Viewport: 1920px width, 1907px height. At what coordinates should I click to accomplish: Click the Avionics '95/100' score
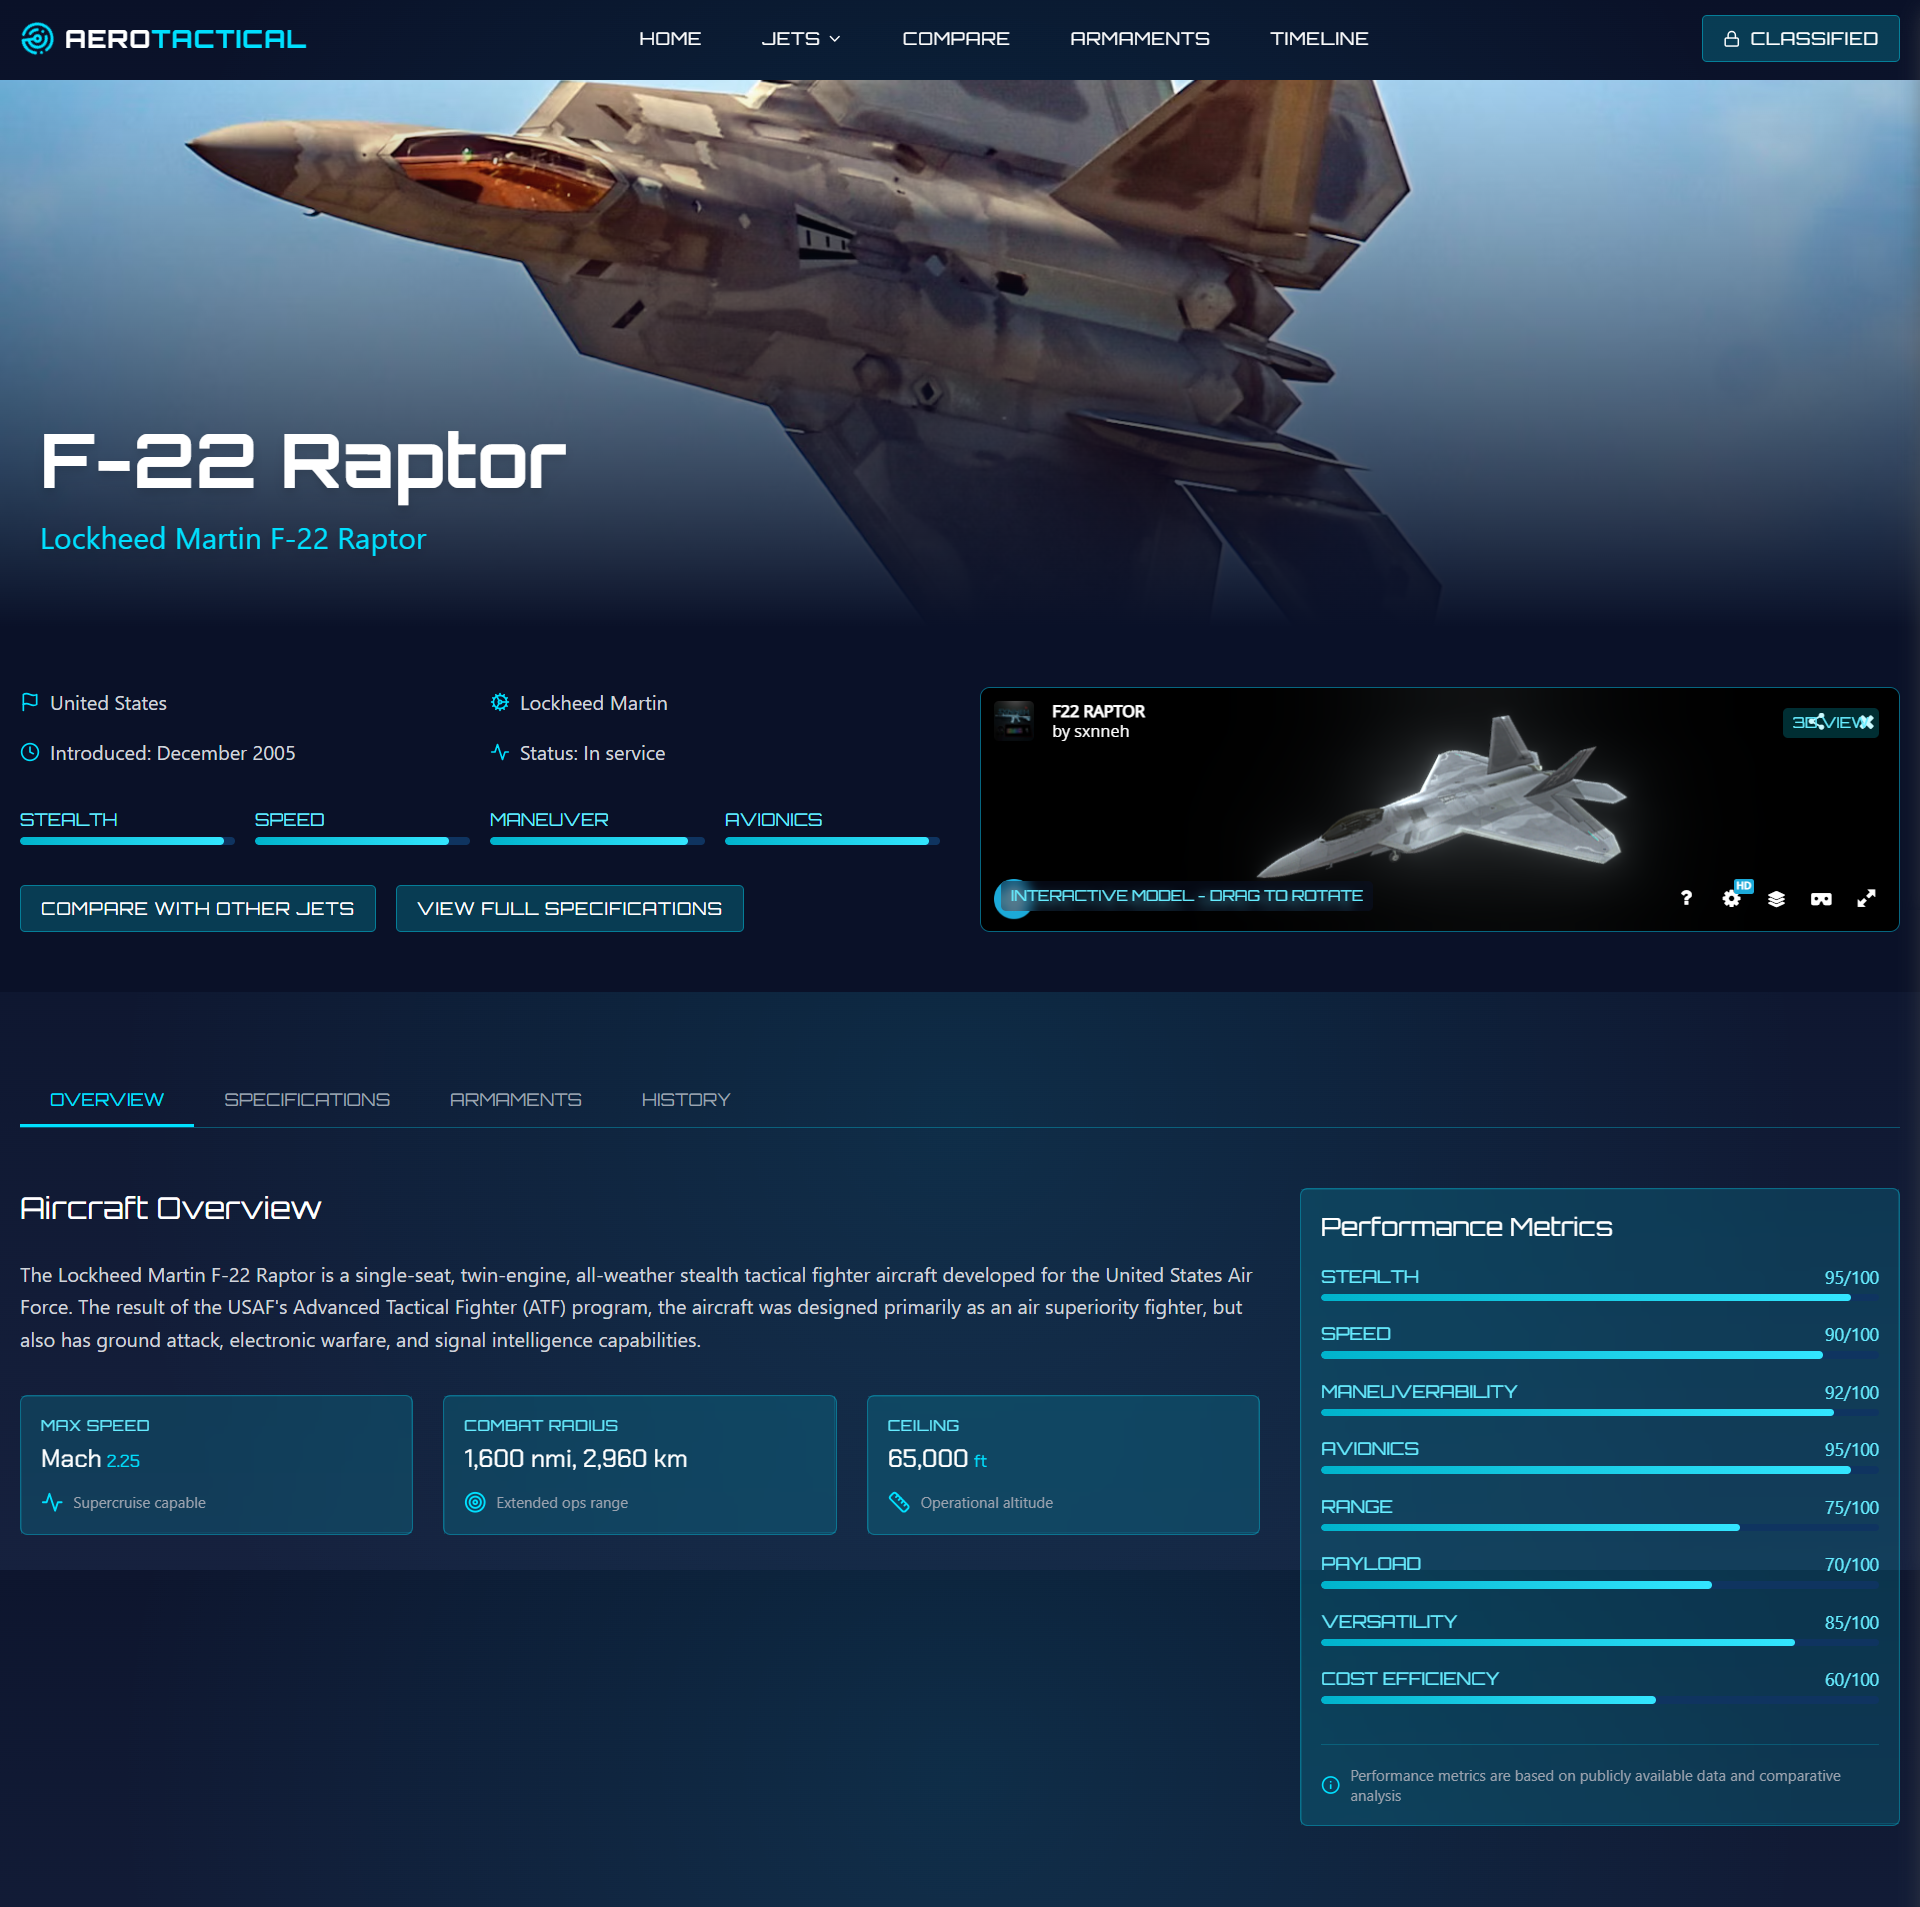(1851, 1449)
